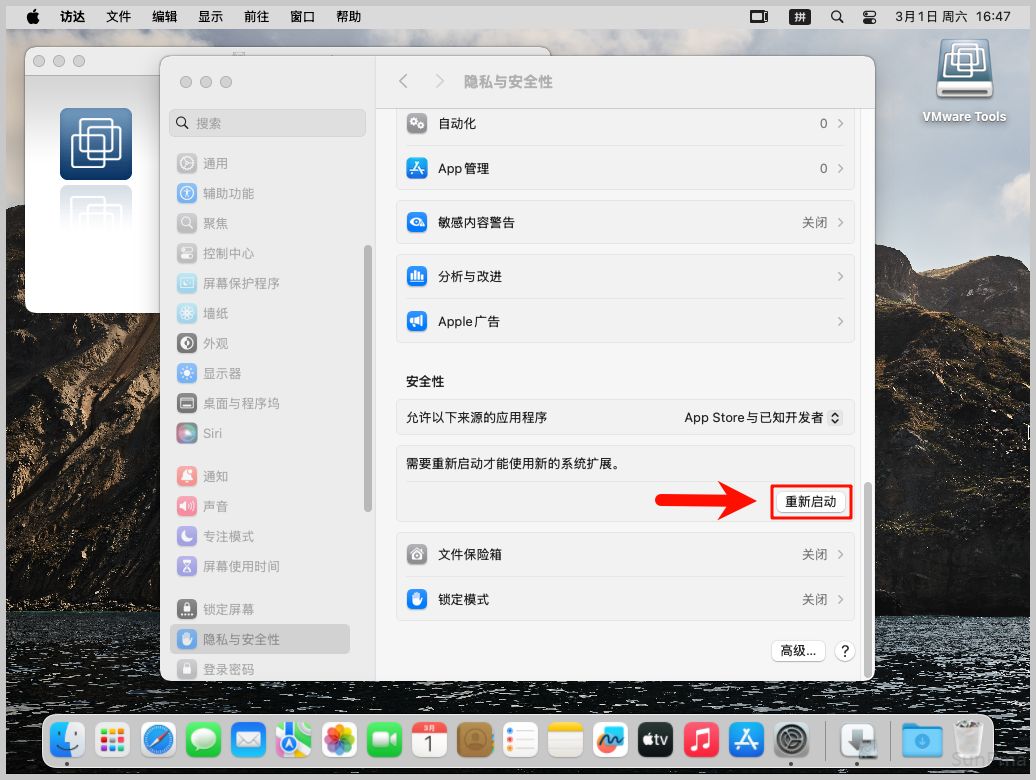The width and height of the screenshot is (1036, 780).
Task: Click the question mark help button
Action: tap(845, 651)
